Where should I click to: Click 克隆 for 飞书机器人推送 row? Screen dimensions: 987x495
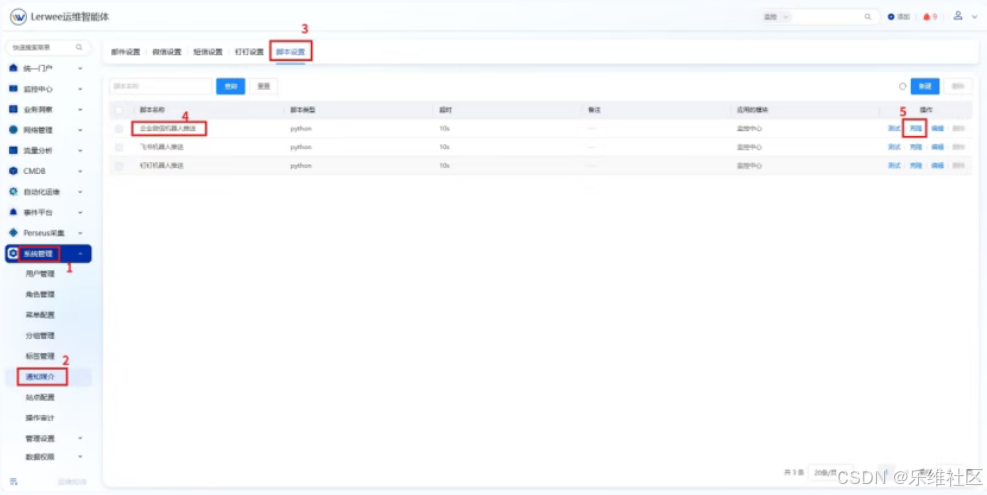(916, 147)
